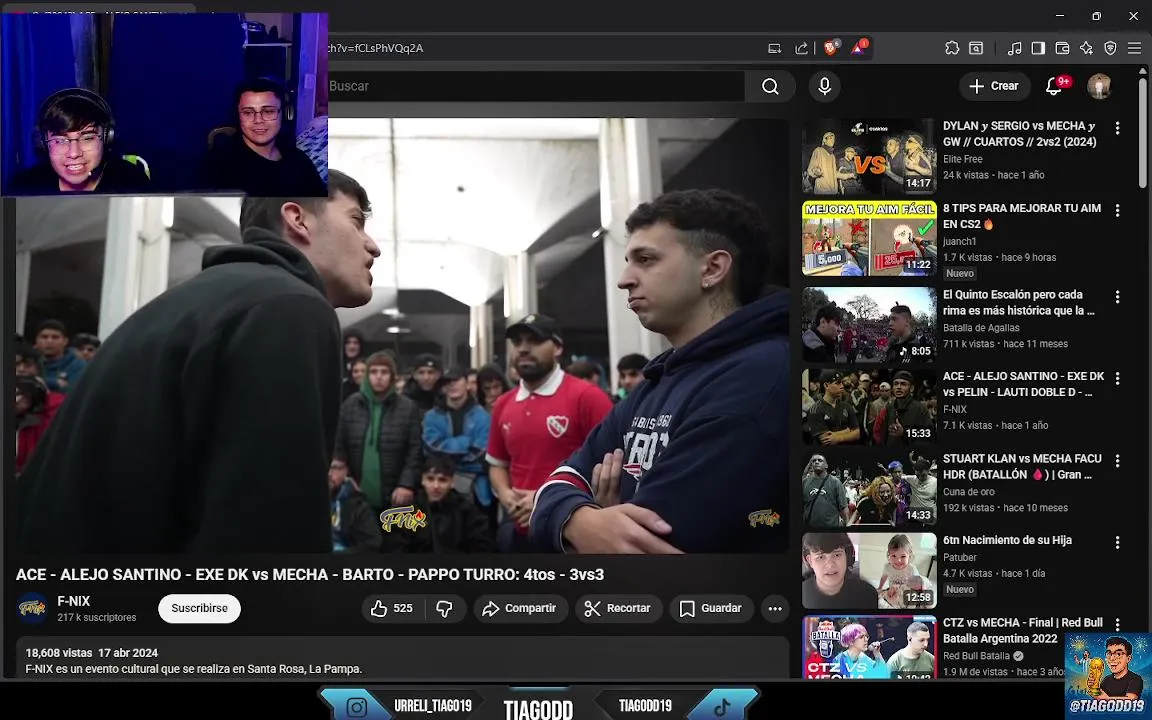The height and width of the screenshot is (720, 1152).
Task: Dislike the video with thumbs down
Action: tap(444, 608)
